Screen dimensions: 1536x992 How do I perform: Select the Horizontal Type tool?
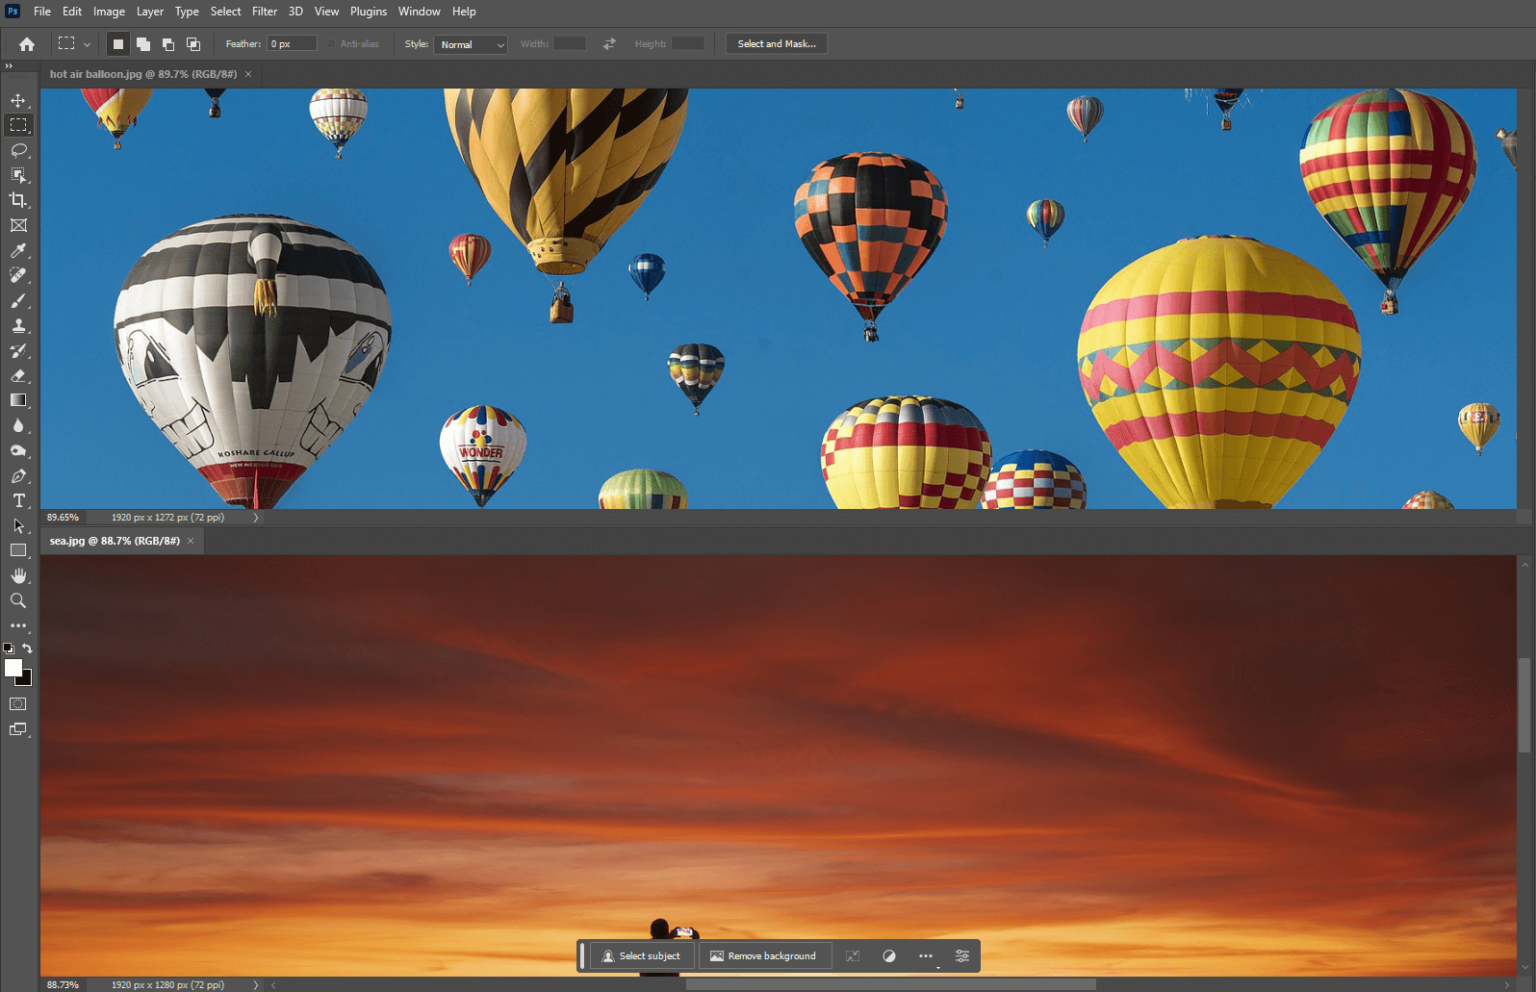click(x=18, y=501)
